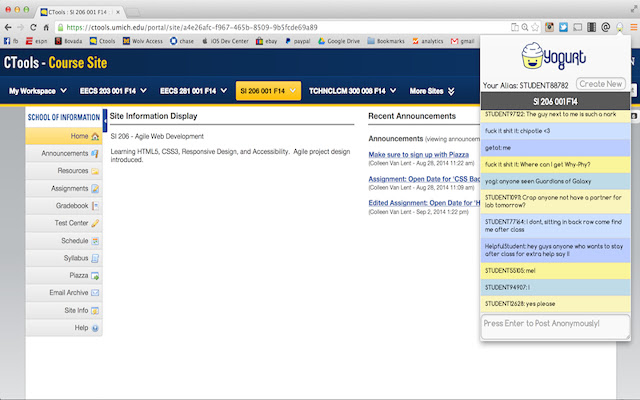Switch to the SI 206 001 F14 tab
The image size is (640, 400).
(268, 91)
